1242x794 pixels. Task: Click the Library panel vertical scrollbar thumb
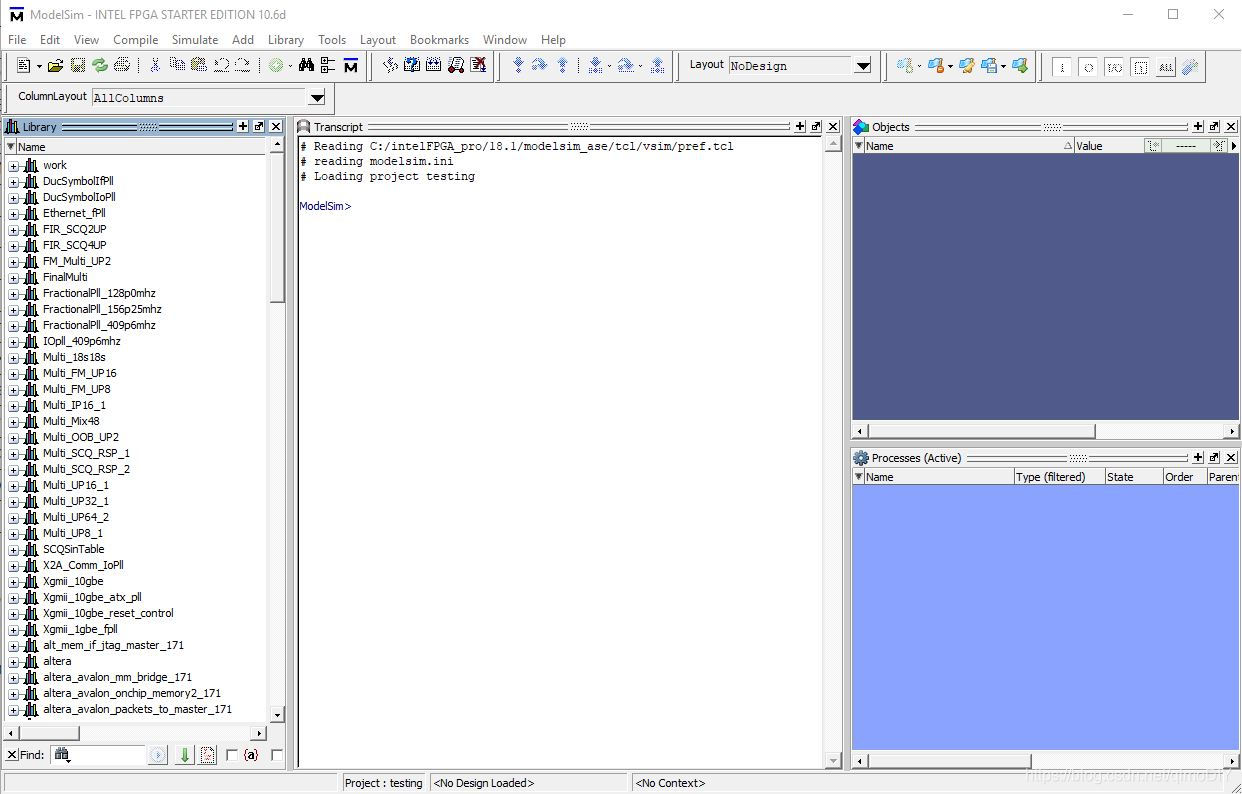278,228
